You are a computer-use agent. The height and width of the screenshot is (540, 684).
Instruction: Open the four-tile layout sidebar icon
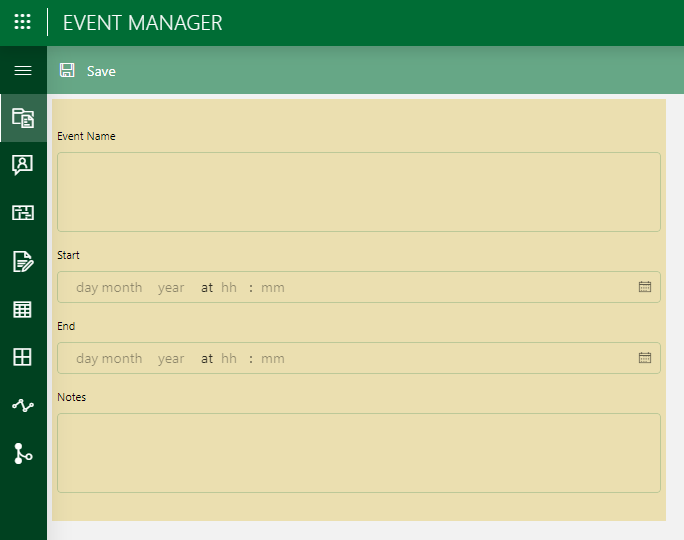(x=23, y=357)
